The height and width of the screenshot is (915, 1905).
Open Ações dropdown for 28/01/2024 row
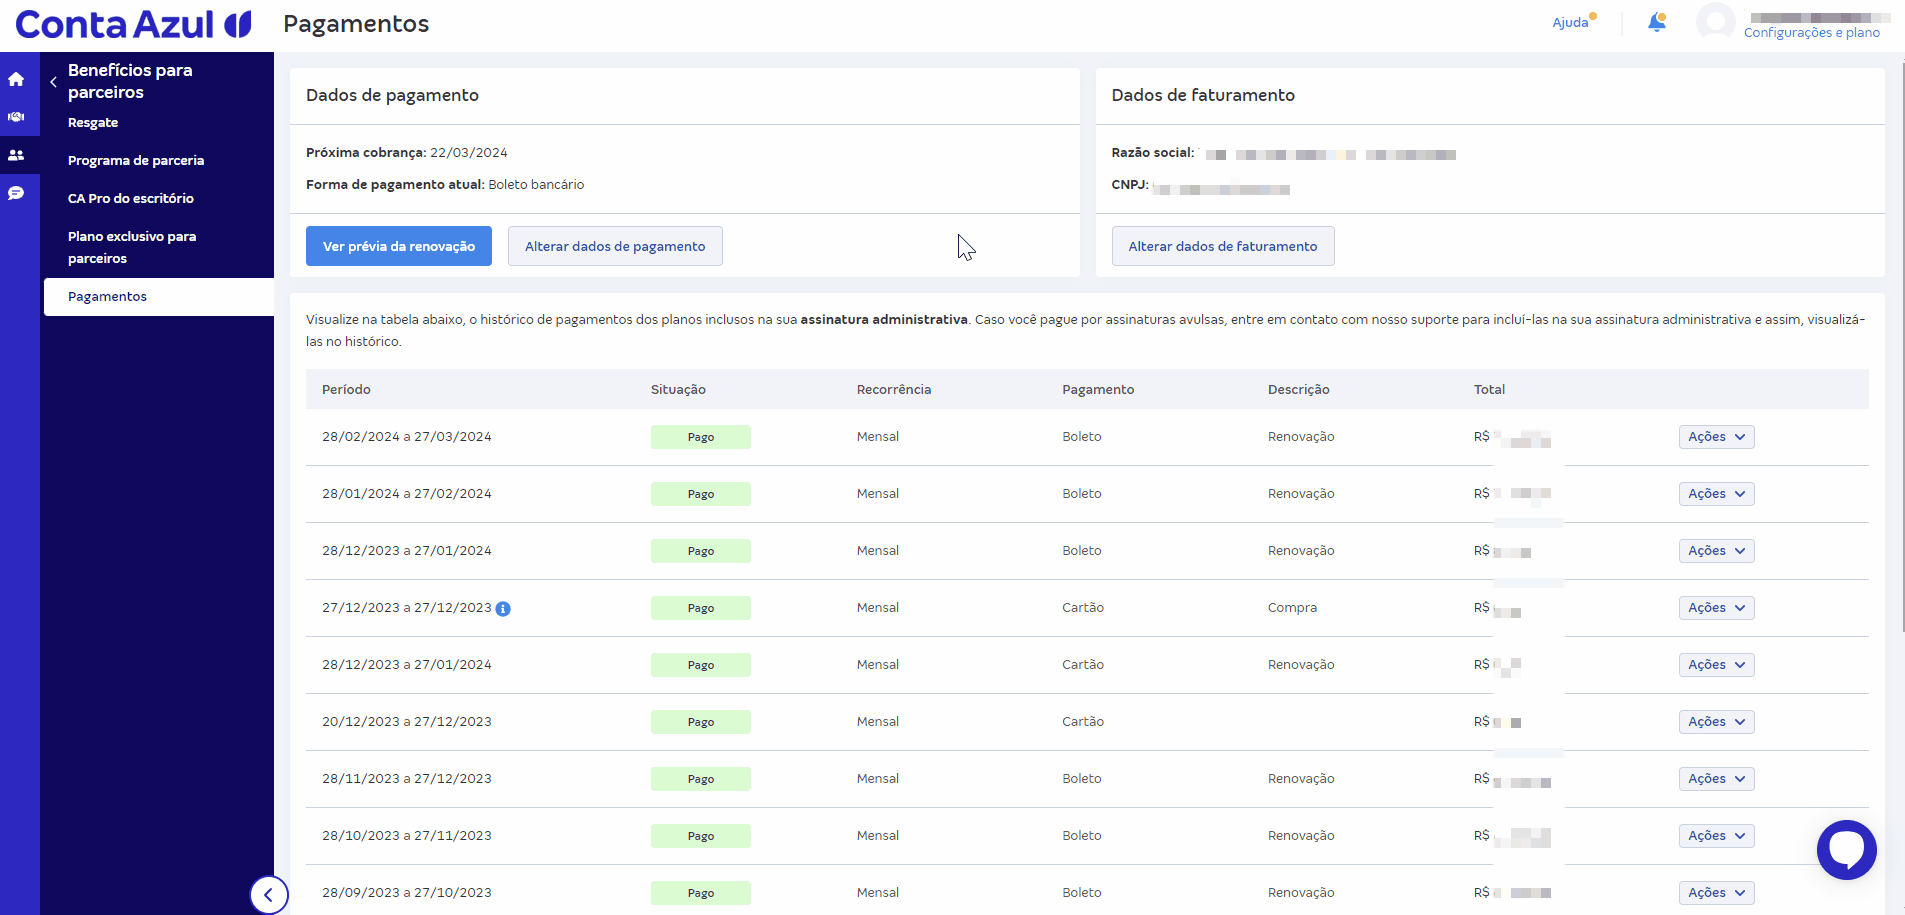(x=1716, y=494)
